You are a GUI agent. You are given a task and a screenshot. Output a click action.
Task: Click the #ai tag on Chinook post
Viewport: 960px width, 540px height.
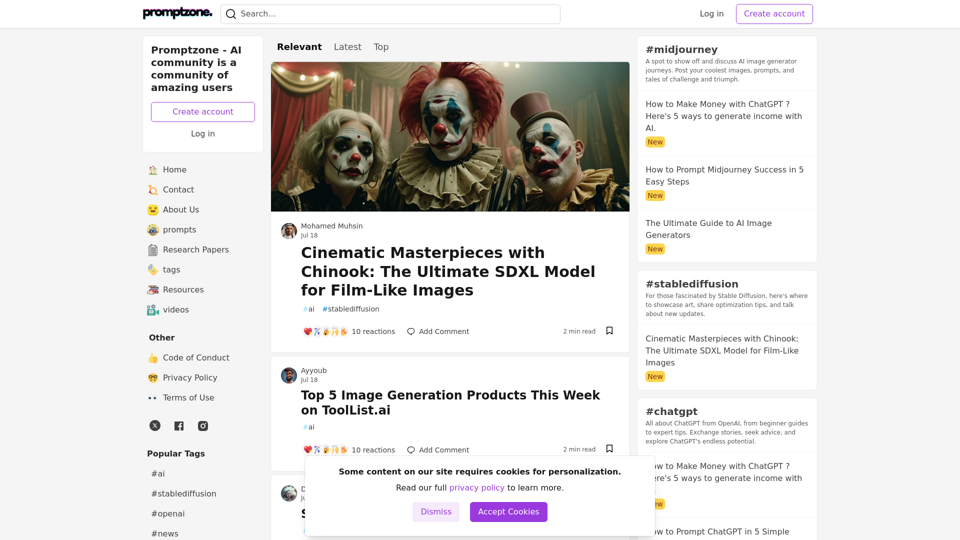click(309, 309)
